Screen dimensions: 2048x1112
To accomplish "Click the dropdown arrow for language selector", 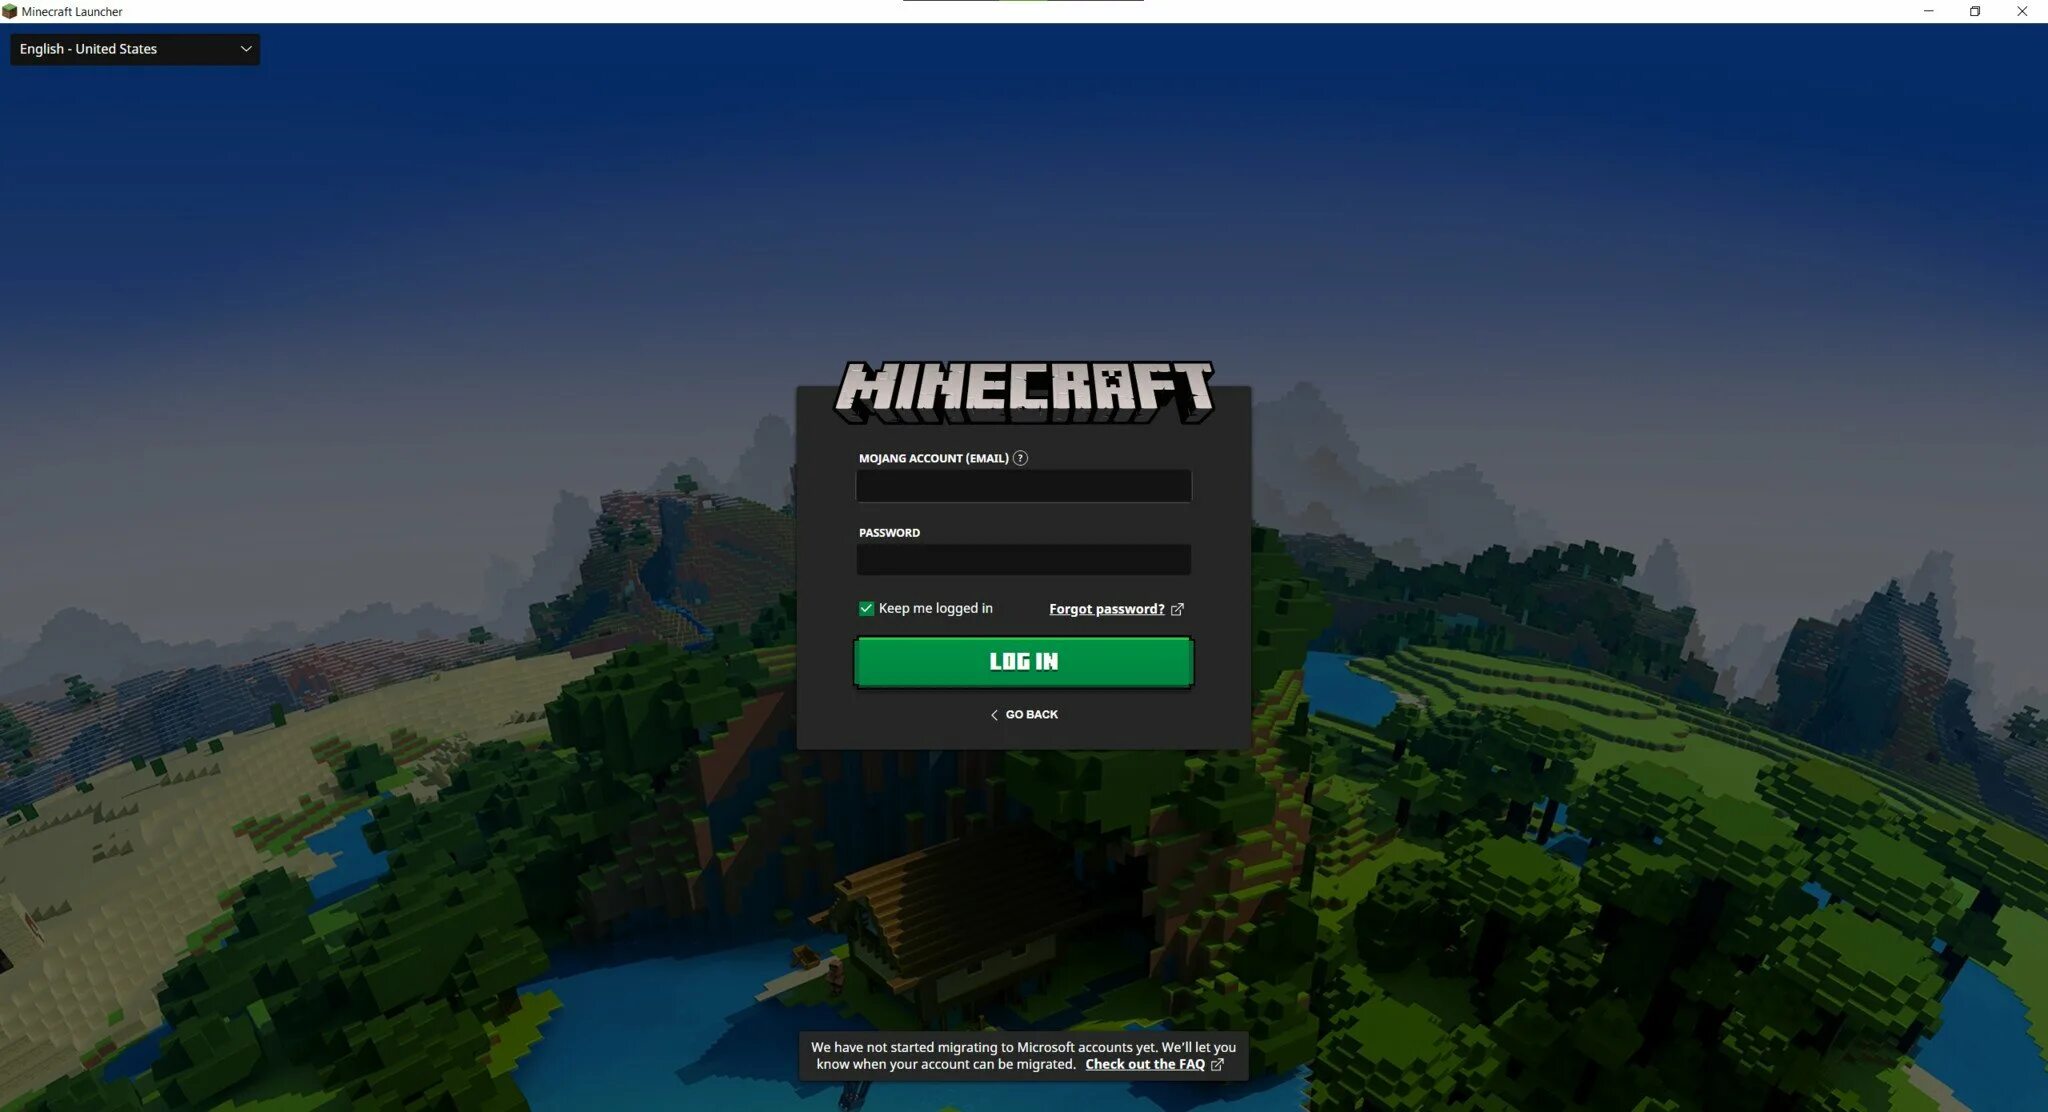I will coord(244,49).
